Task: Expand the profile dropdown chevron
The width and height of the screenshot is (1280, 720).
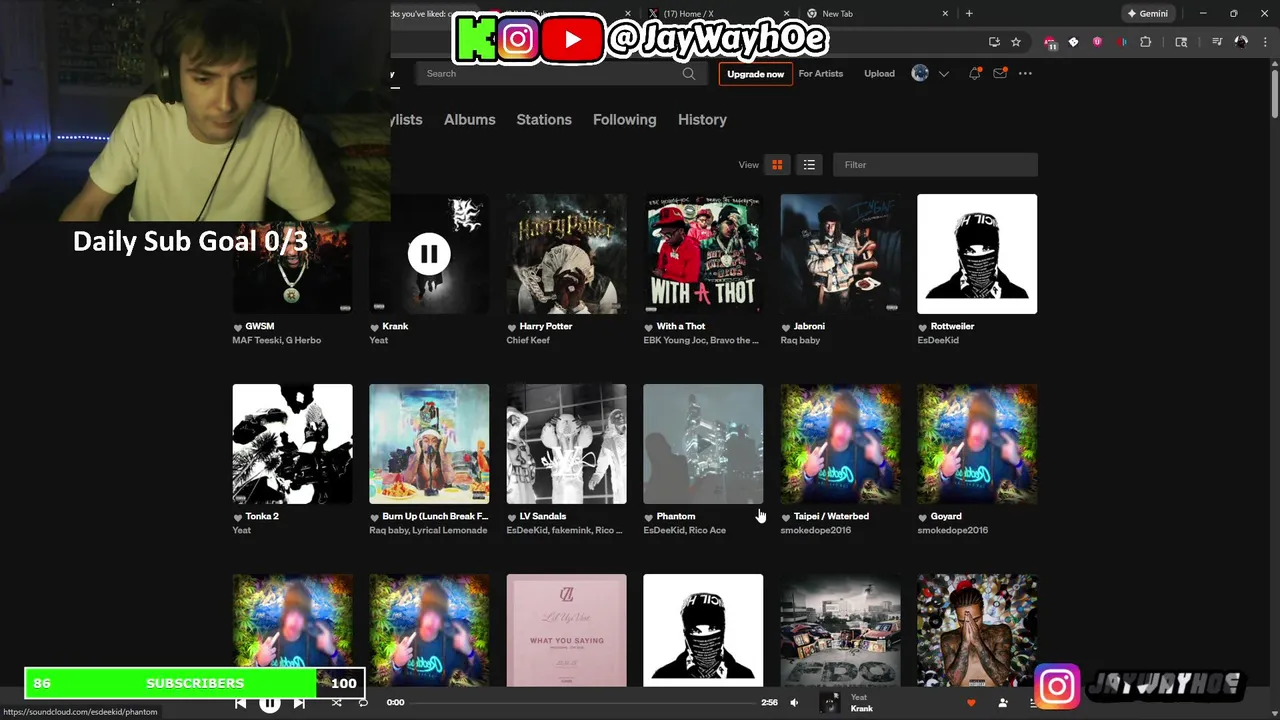Action: [x=943, y=74]
